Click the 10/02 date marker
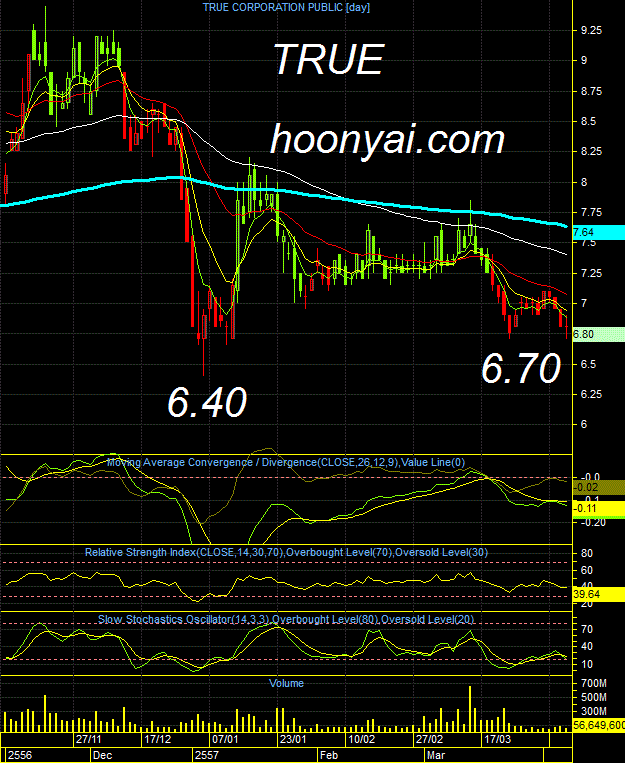This screenshot has height=765, width=625. pyautogui.click(x=362, y=739)
